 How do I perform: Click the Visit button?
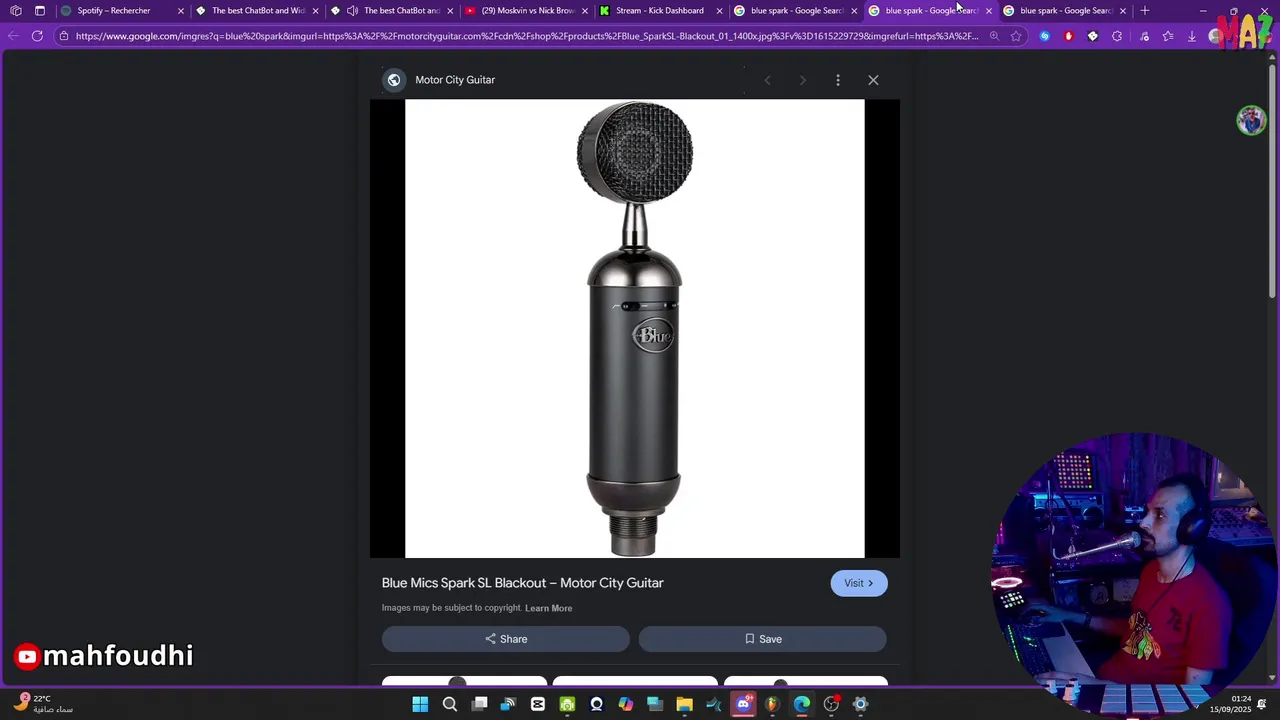(x=859, y=583)
